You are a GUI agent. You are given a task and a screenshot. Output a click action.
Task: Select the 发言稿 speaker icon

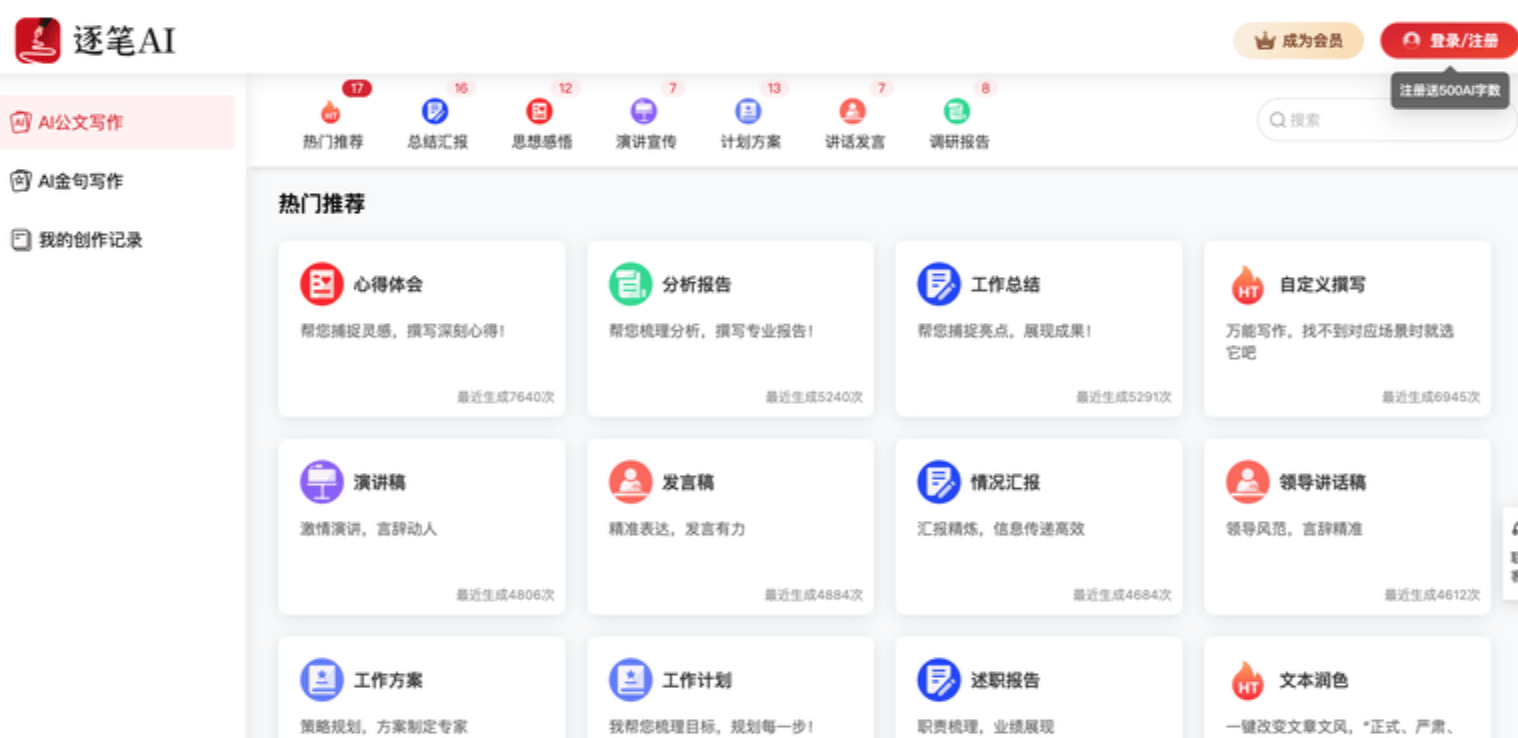coord(630,482)
